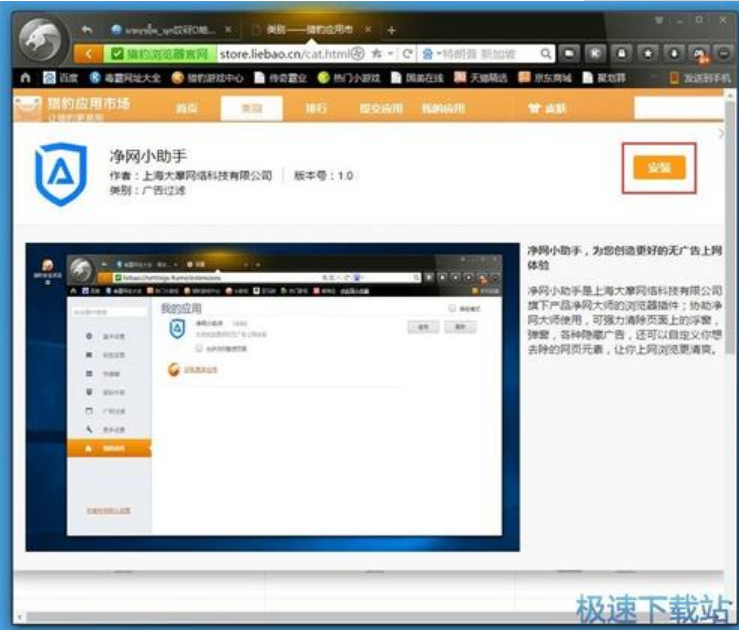Open the app screenshot preview image
This screenshot has height=630, width=739.
coord(272,397)
